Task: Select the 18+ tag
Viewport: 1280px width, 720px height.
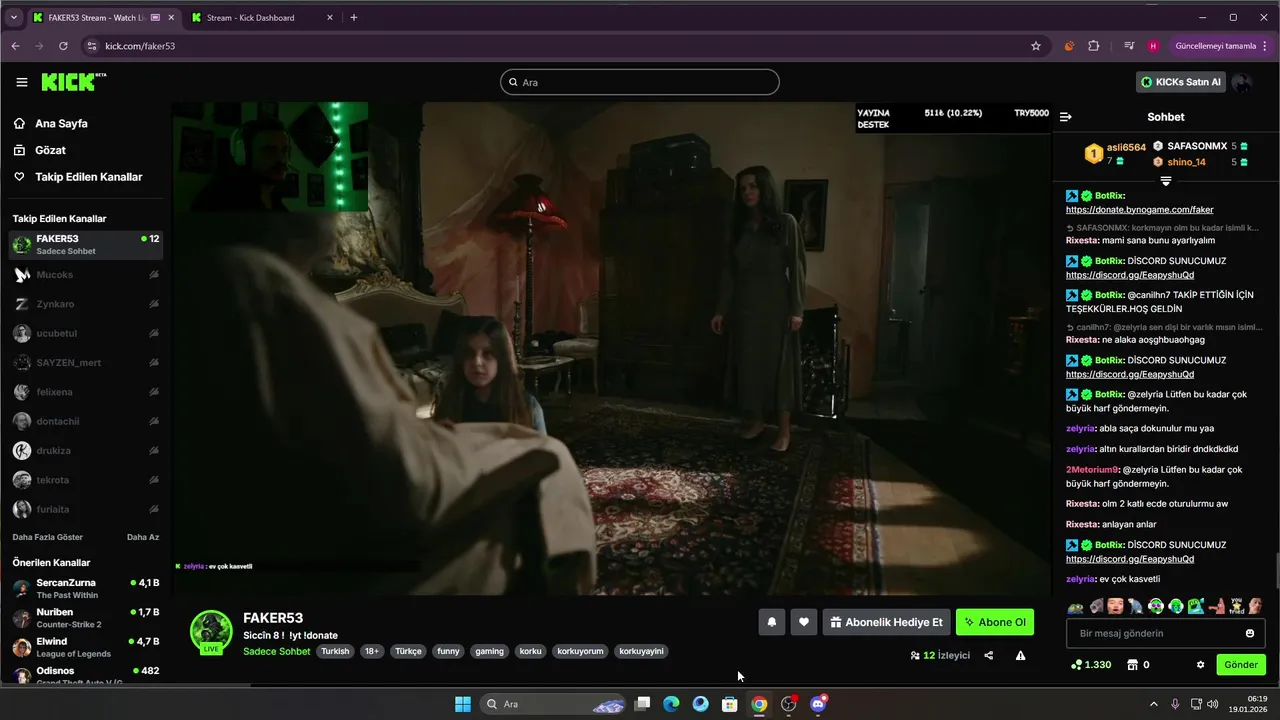Action: pyautogui.click(x=372, y=651)
